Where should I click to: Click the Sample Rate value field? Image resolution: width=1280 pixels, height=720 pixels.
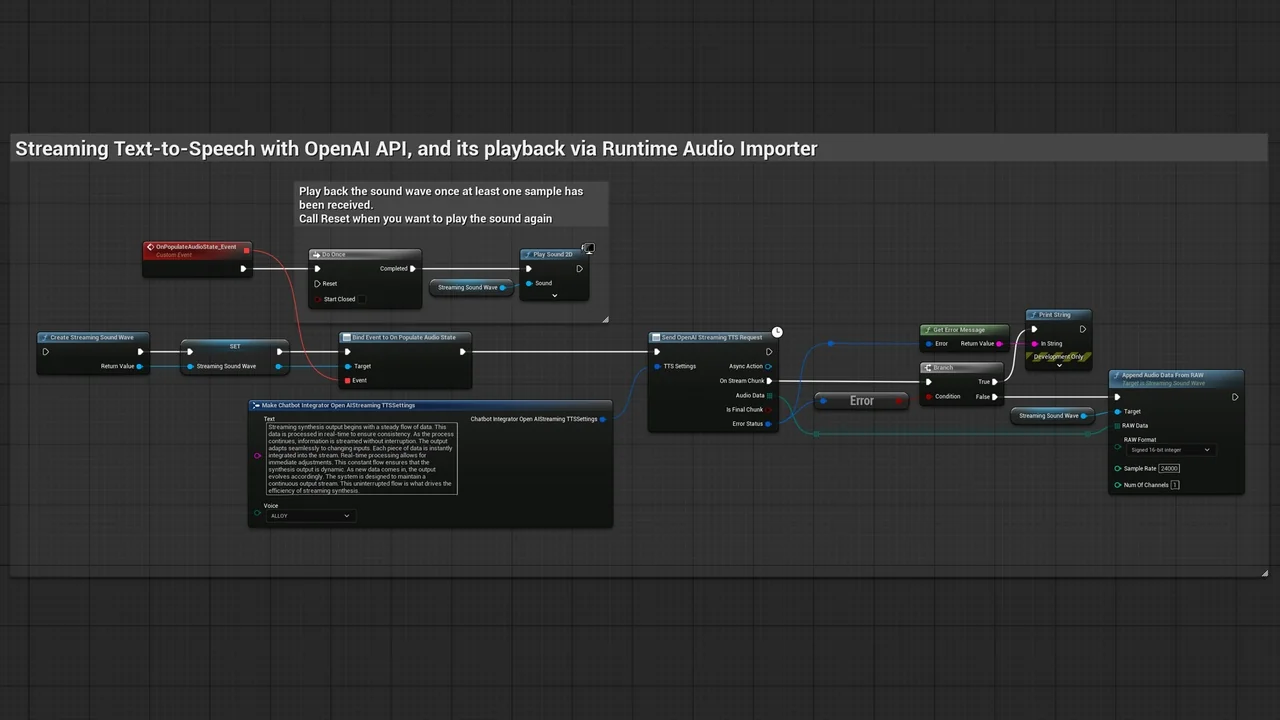coord(1169,468)
